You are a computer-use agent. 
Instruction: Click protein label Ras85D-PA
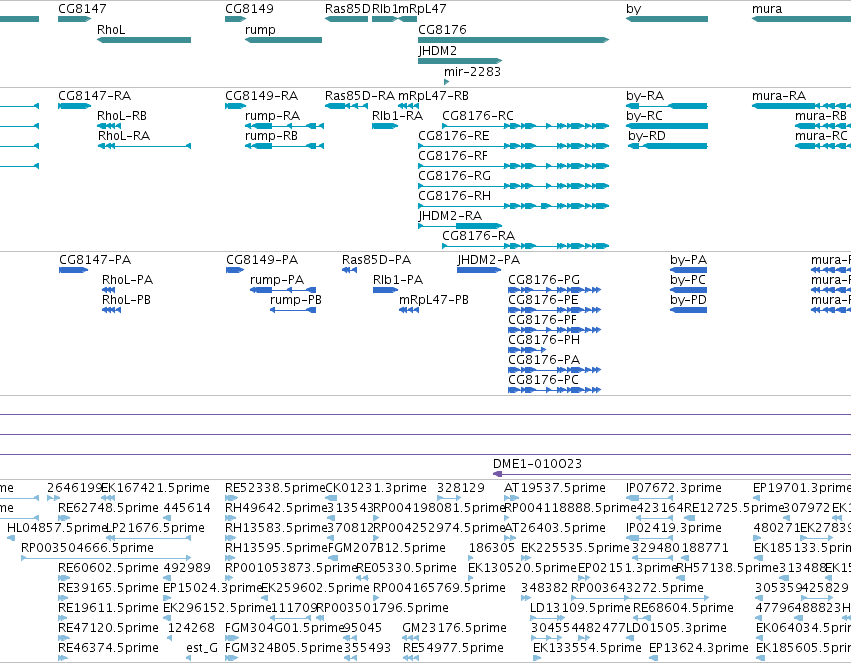(x=376, y=260)
